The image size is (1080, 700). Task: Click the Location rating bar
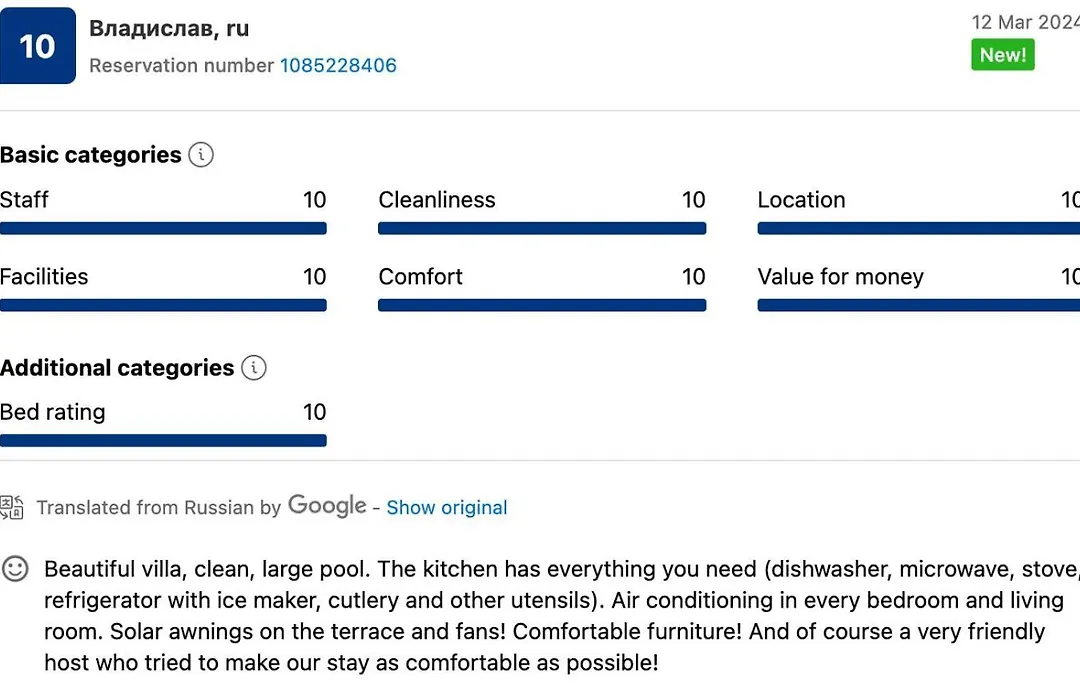[919, 229]
